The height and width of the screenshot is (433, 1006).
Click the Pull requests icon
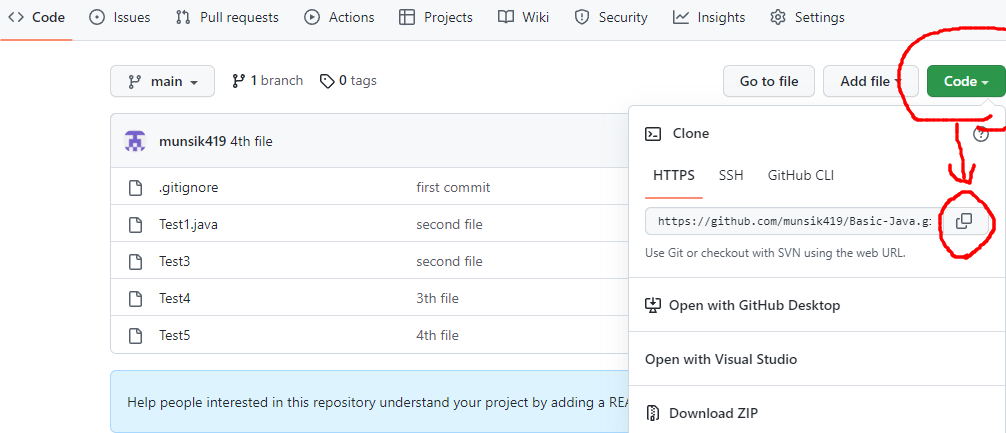[x=183, y=17]
